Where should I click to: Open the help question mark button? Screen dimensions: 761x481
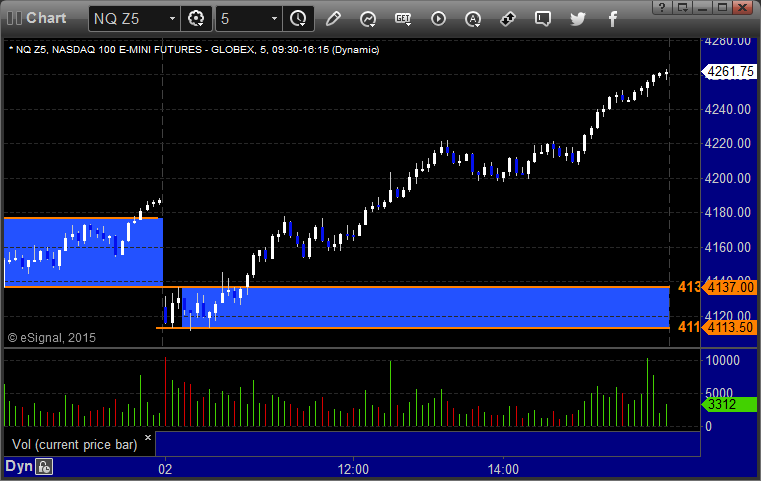(x=662, y=7)
